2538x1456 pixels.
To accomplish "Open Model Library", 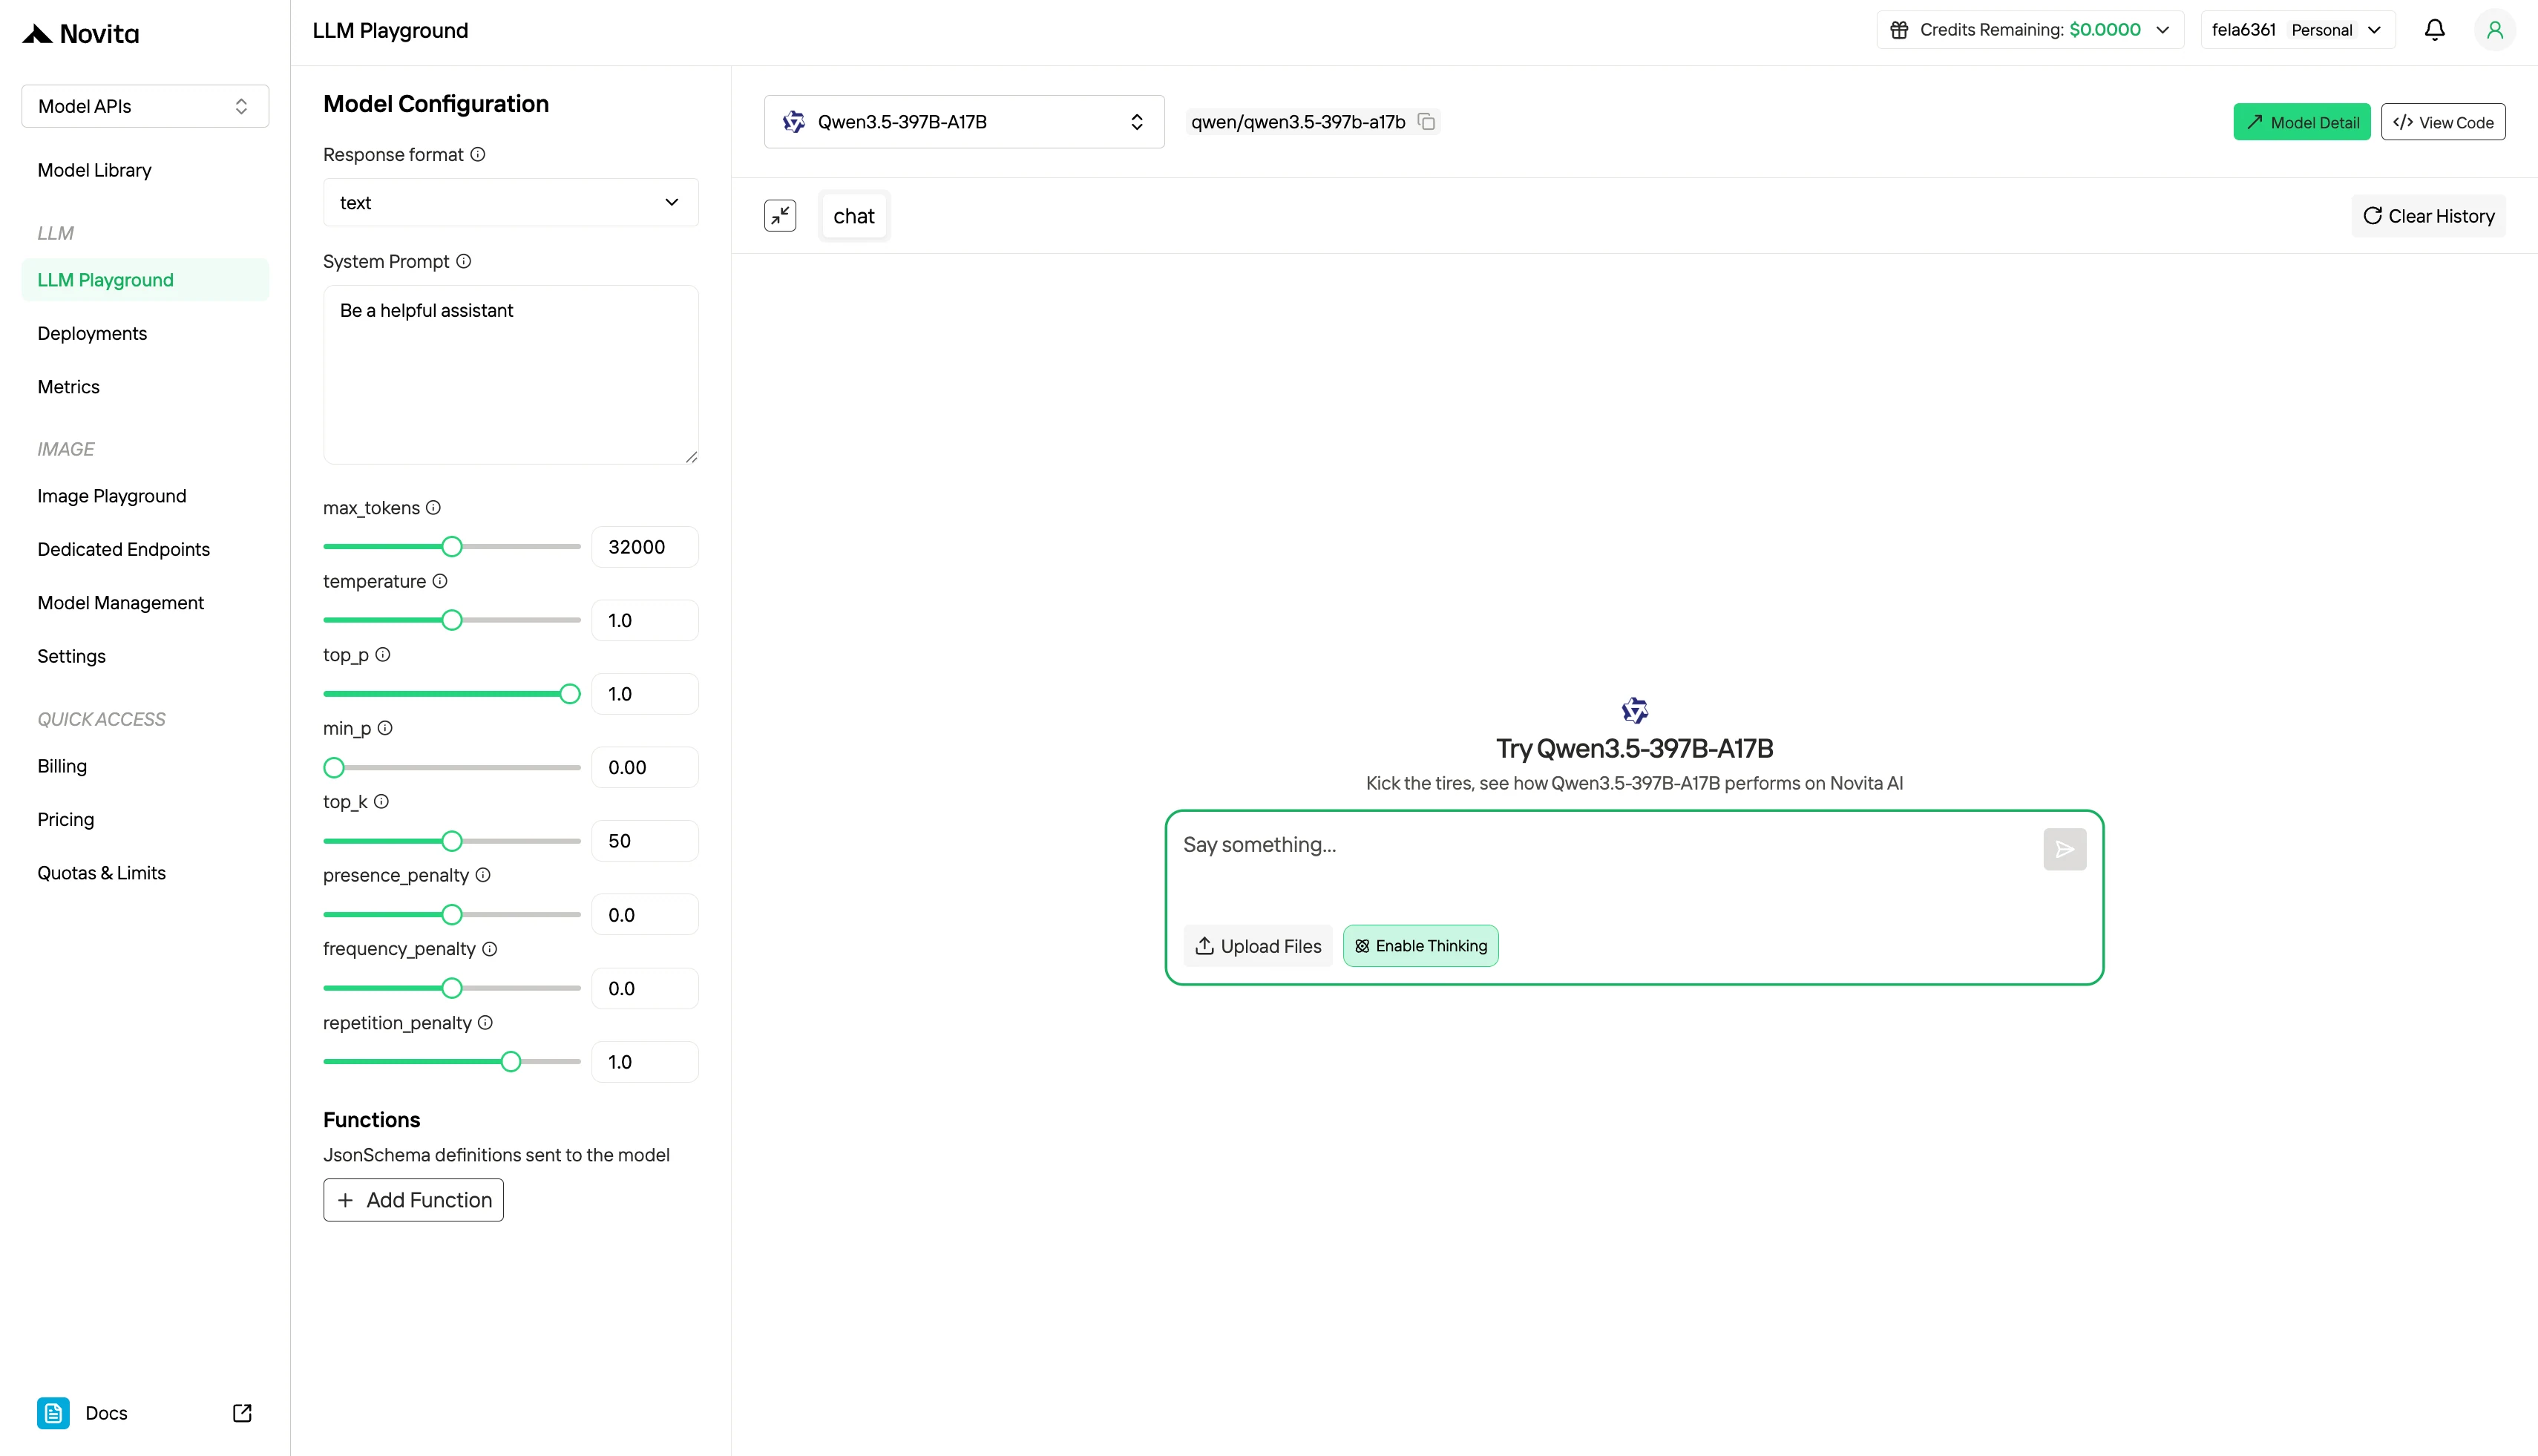I will (x=95, y=170).
